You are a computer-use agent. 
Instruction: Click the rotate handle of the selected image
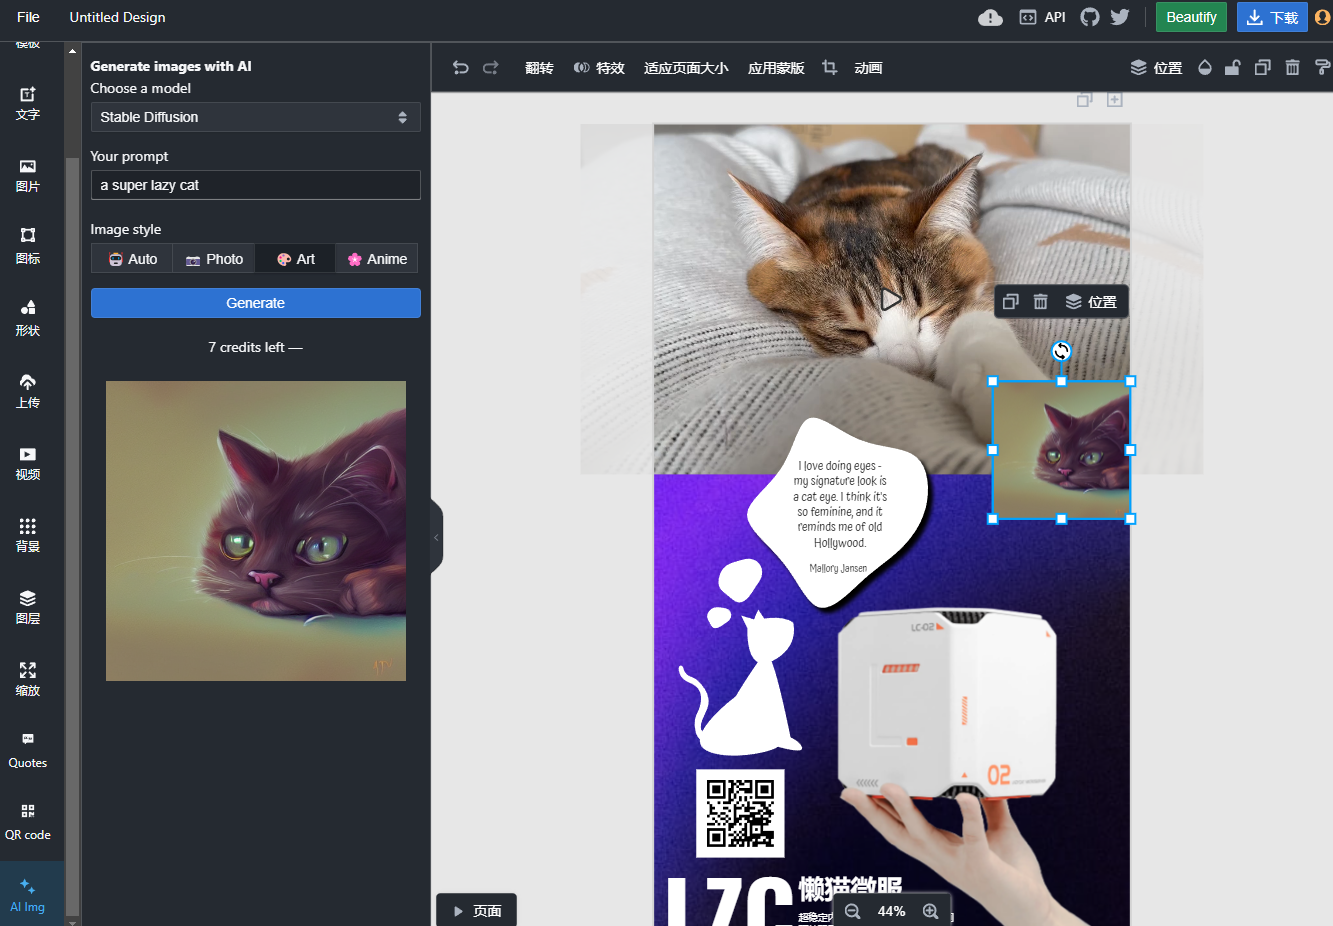tap(1062, 351)
